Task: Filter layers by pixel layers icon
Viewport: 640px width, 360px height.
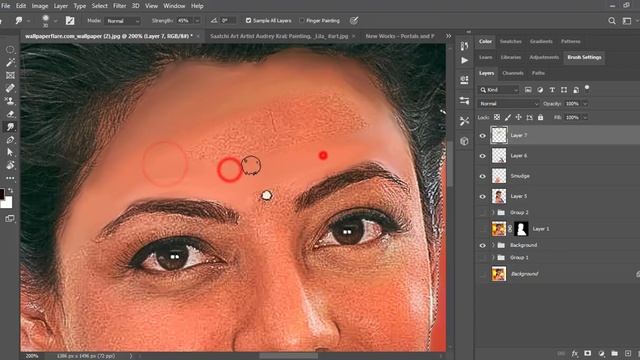Action: (528, 90)
